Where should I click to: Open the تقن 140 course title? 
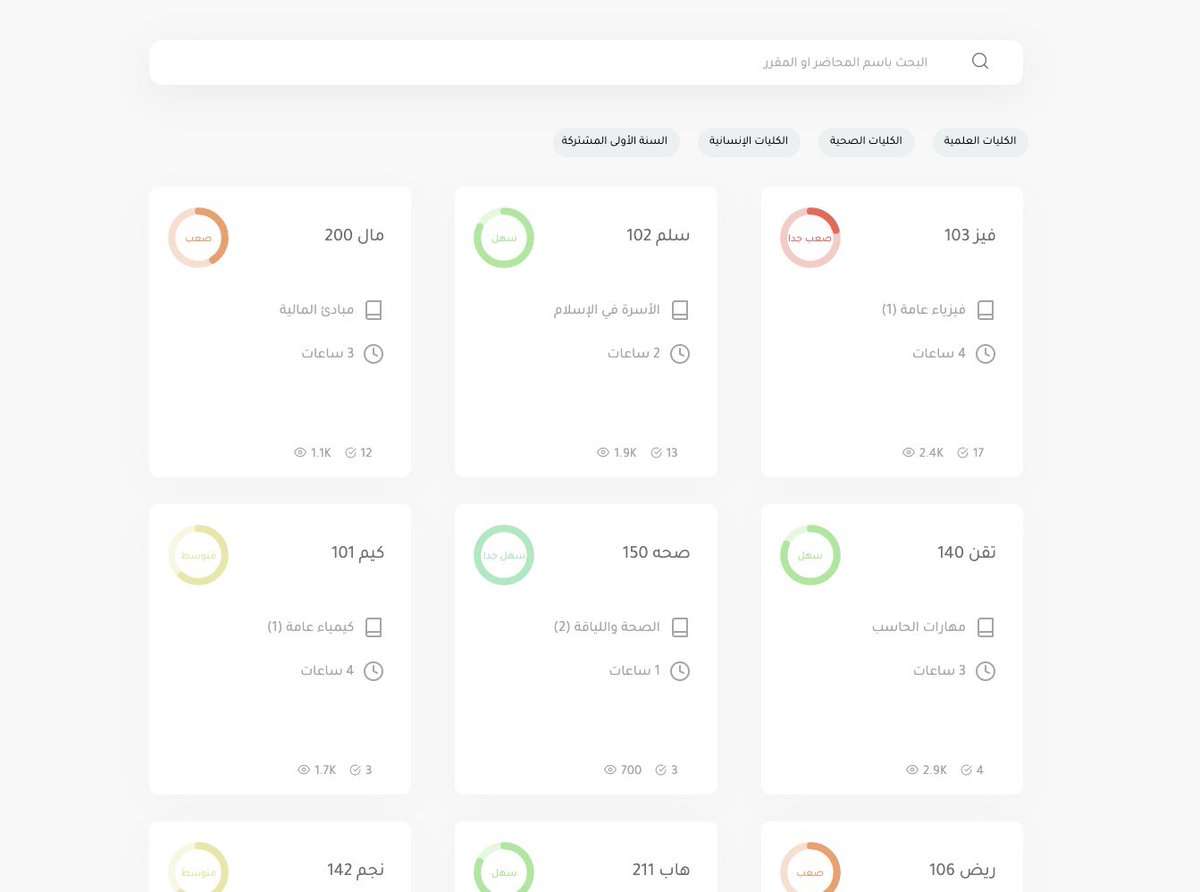966,552
